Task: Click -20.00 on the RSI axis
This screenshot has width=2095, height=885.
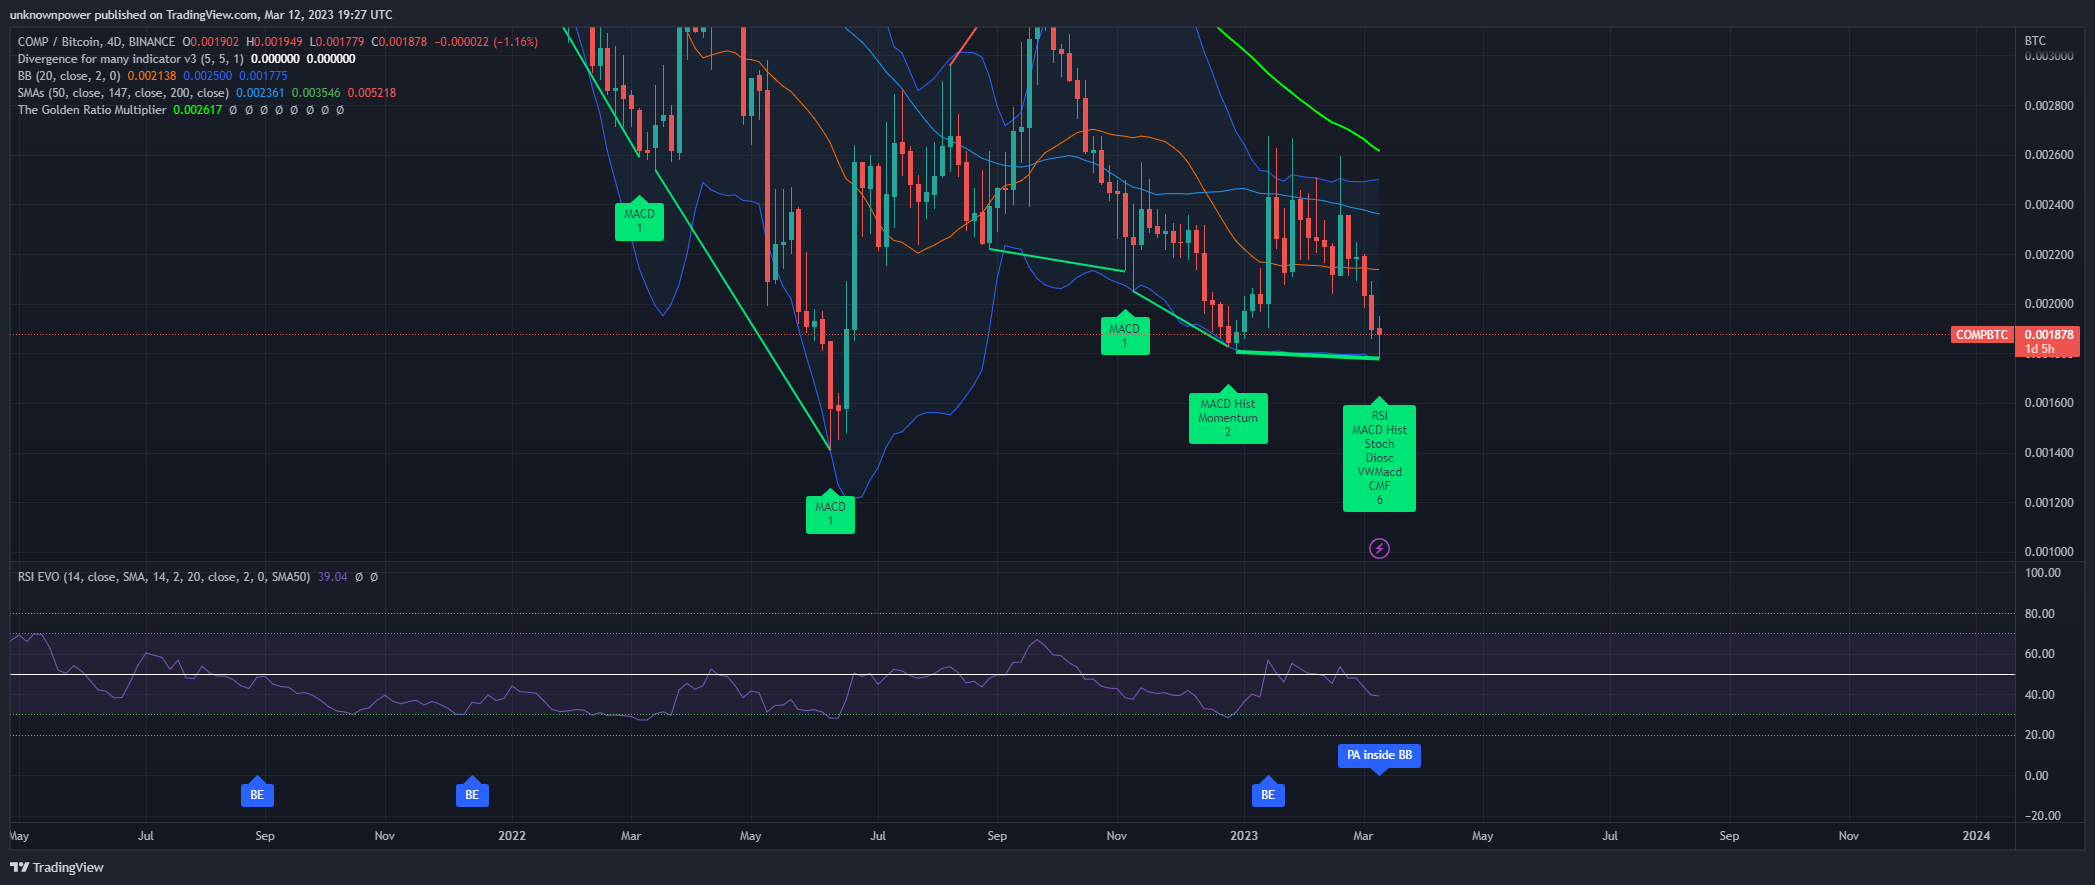Action: click(x=2042, y=816)
